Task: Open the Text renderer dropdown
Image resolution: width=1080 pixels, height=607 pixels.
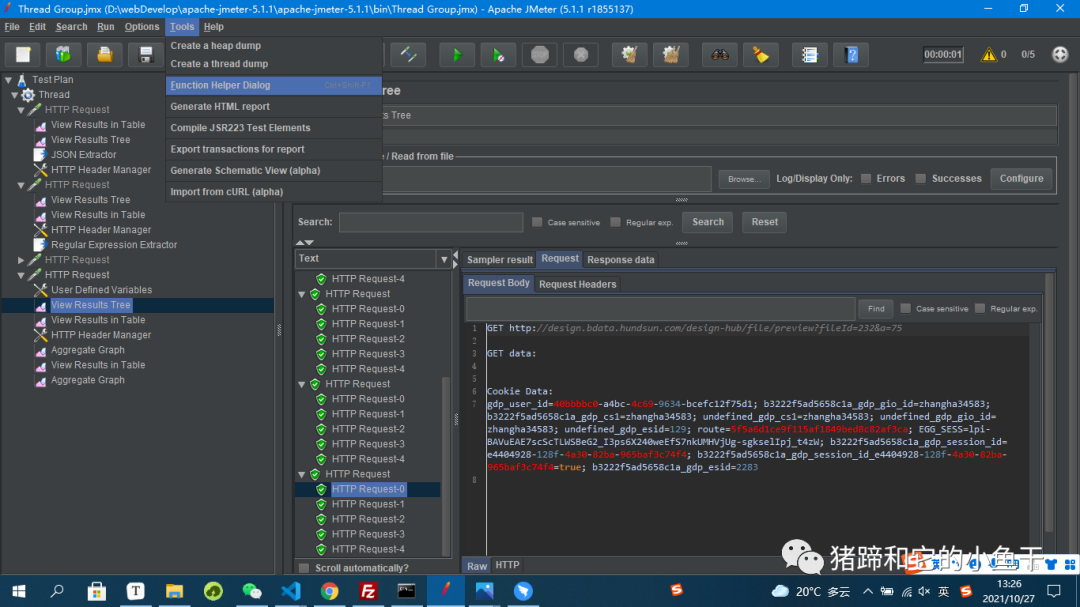Action: coord(445,259)
